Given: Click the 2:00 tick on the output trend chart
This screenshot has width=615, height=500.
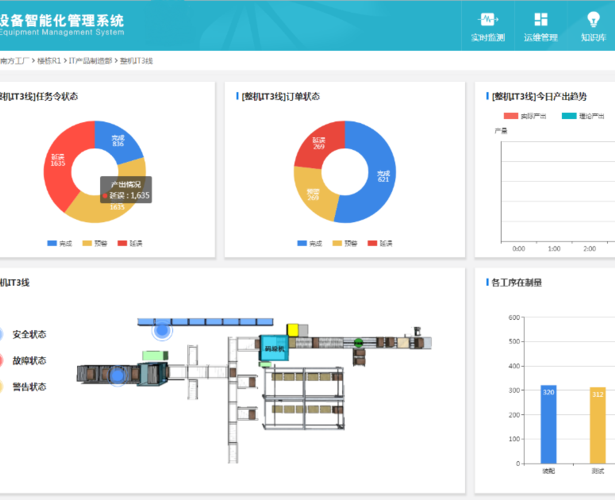Looking at the screenshot, I should coord(590,249).
